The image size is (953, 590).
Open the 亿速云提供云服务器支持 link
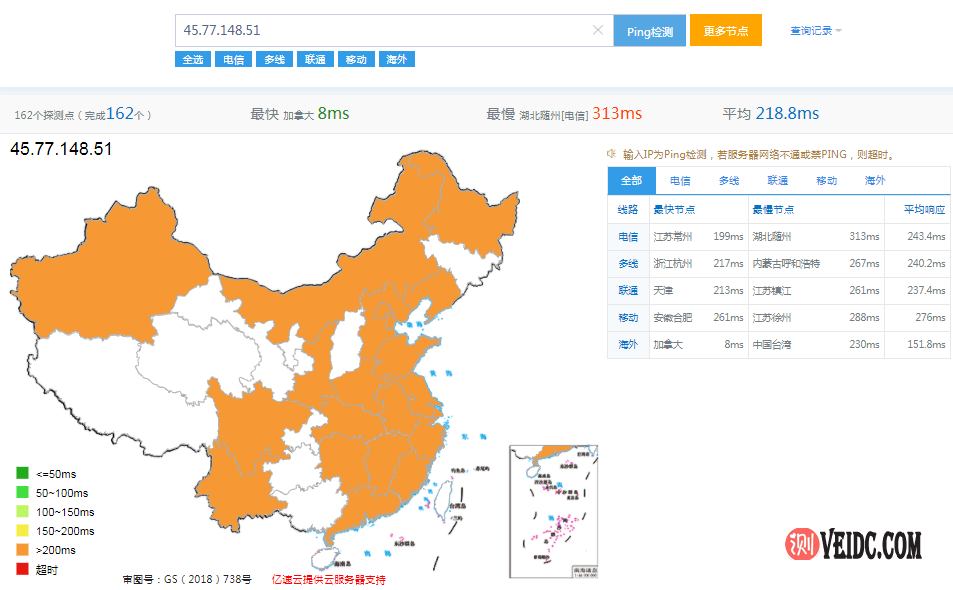tap(328, 579)
